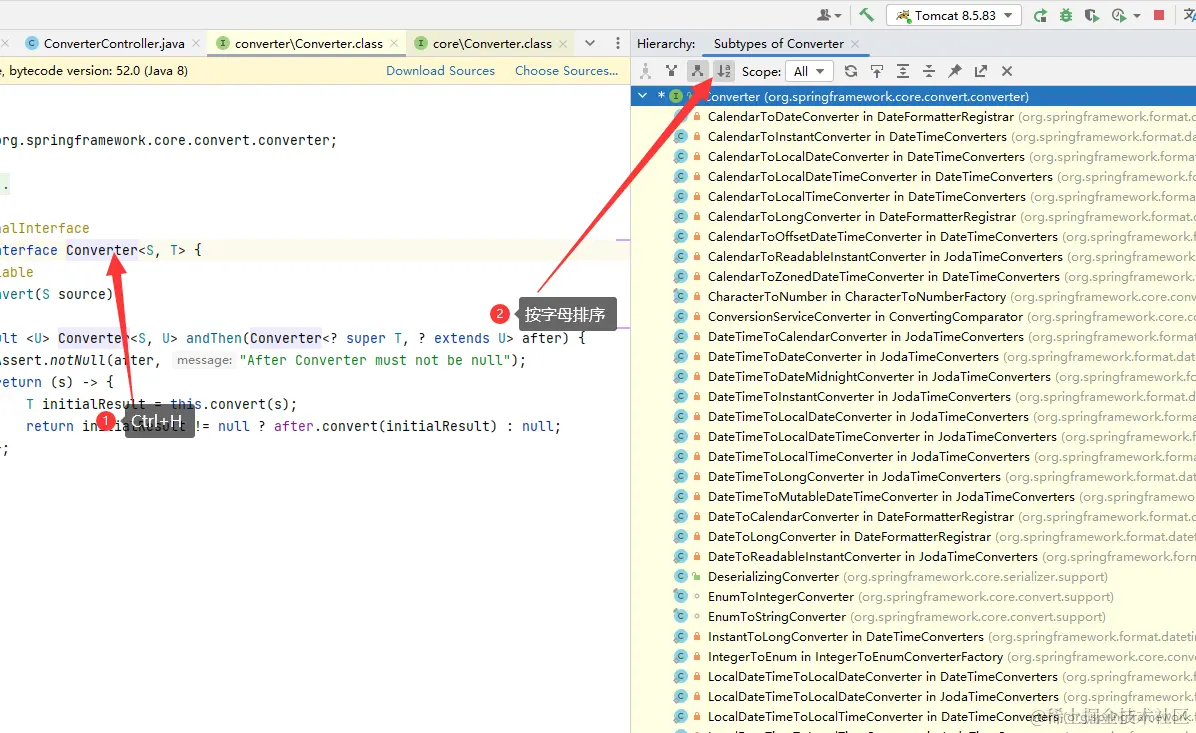Start debugging with the bug icon
The image size is (1196, 733).
[1066, 15]
